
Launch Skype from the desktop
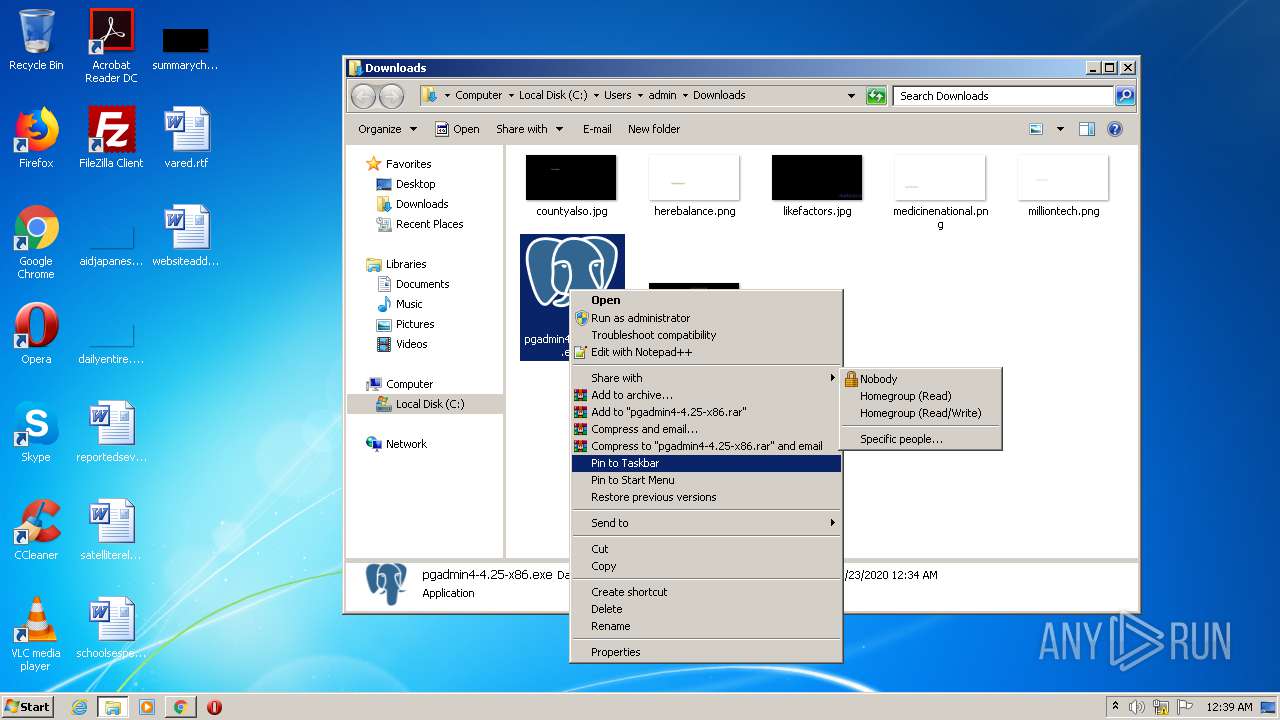(x=36, y=432)
